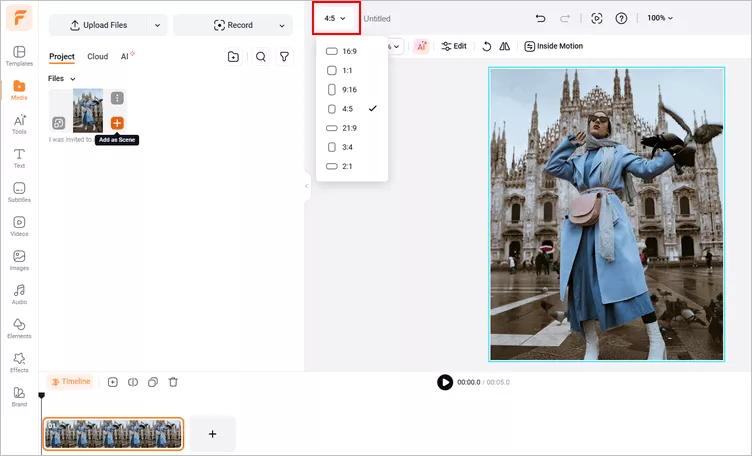
Task: Search media files with magnifier icon
Action: (x=260, y=57)
